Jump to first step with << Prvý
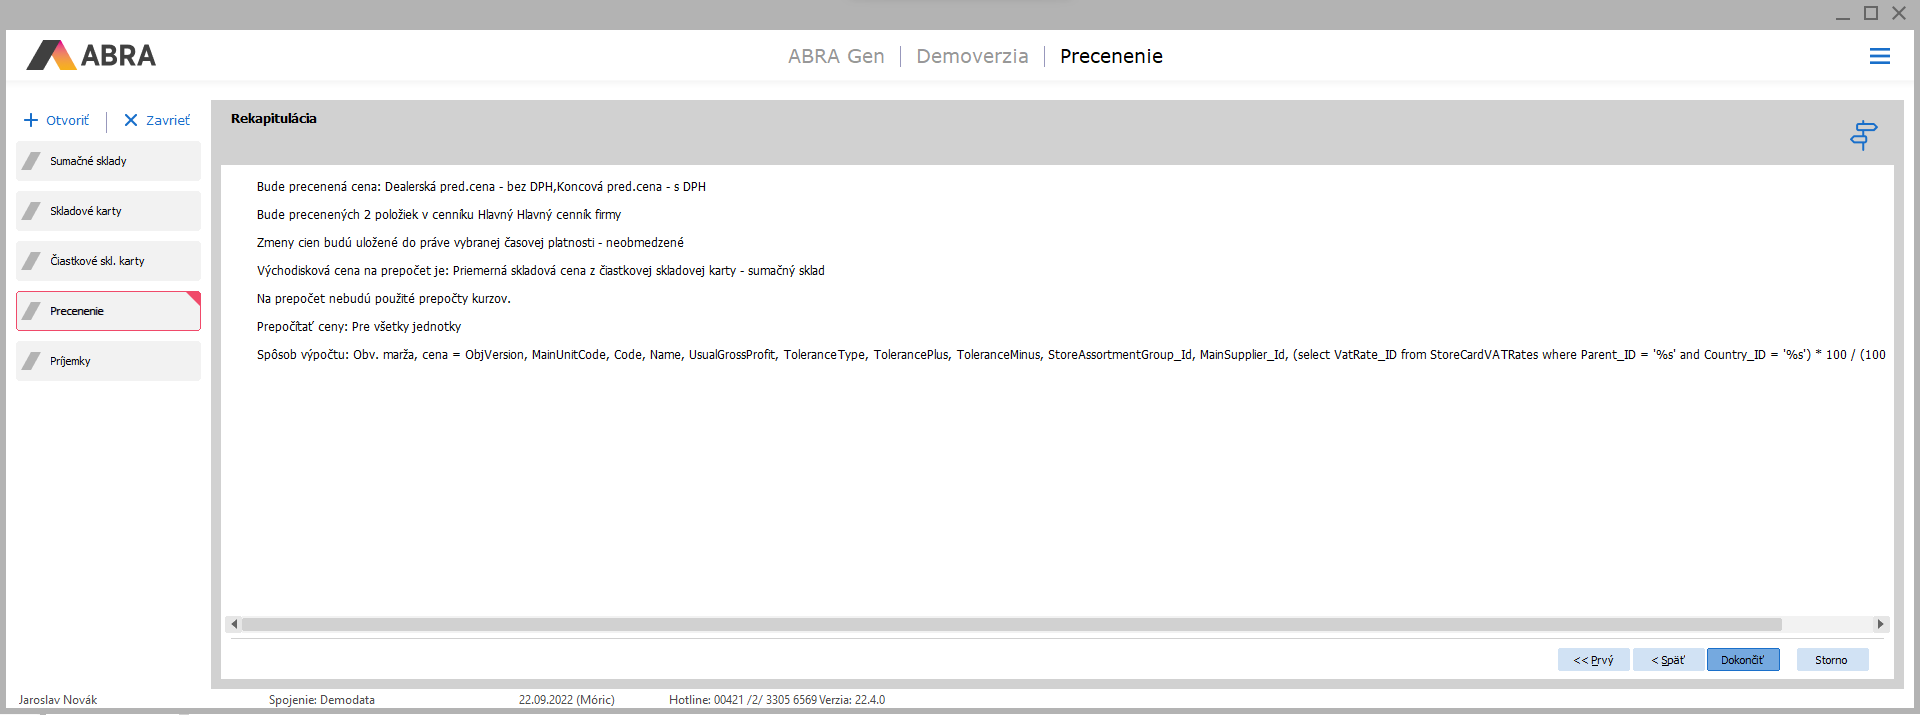Screen dimensions: 1920x715 (x=1593, y=660)
